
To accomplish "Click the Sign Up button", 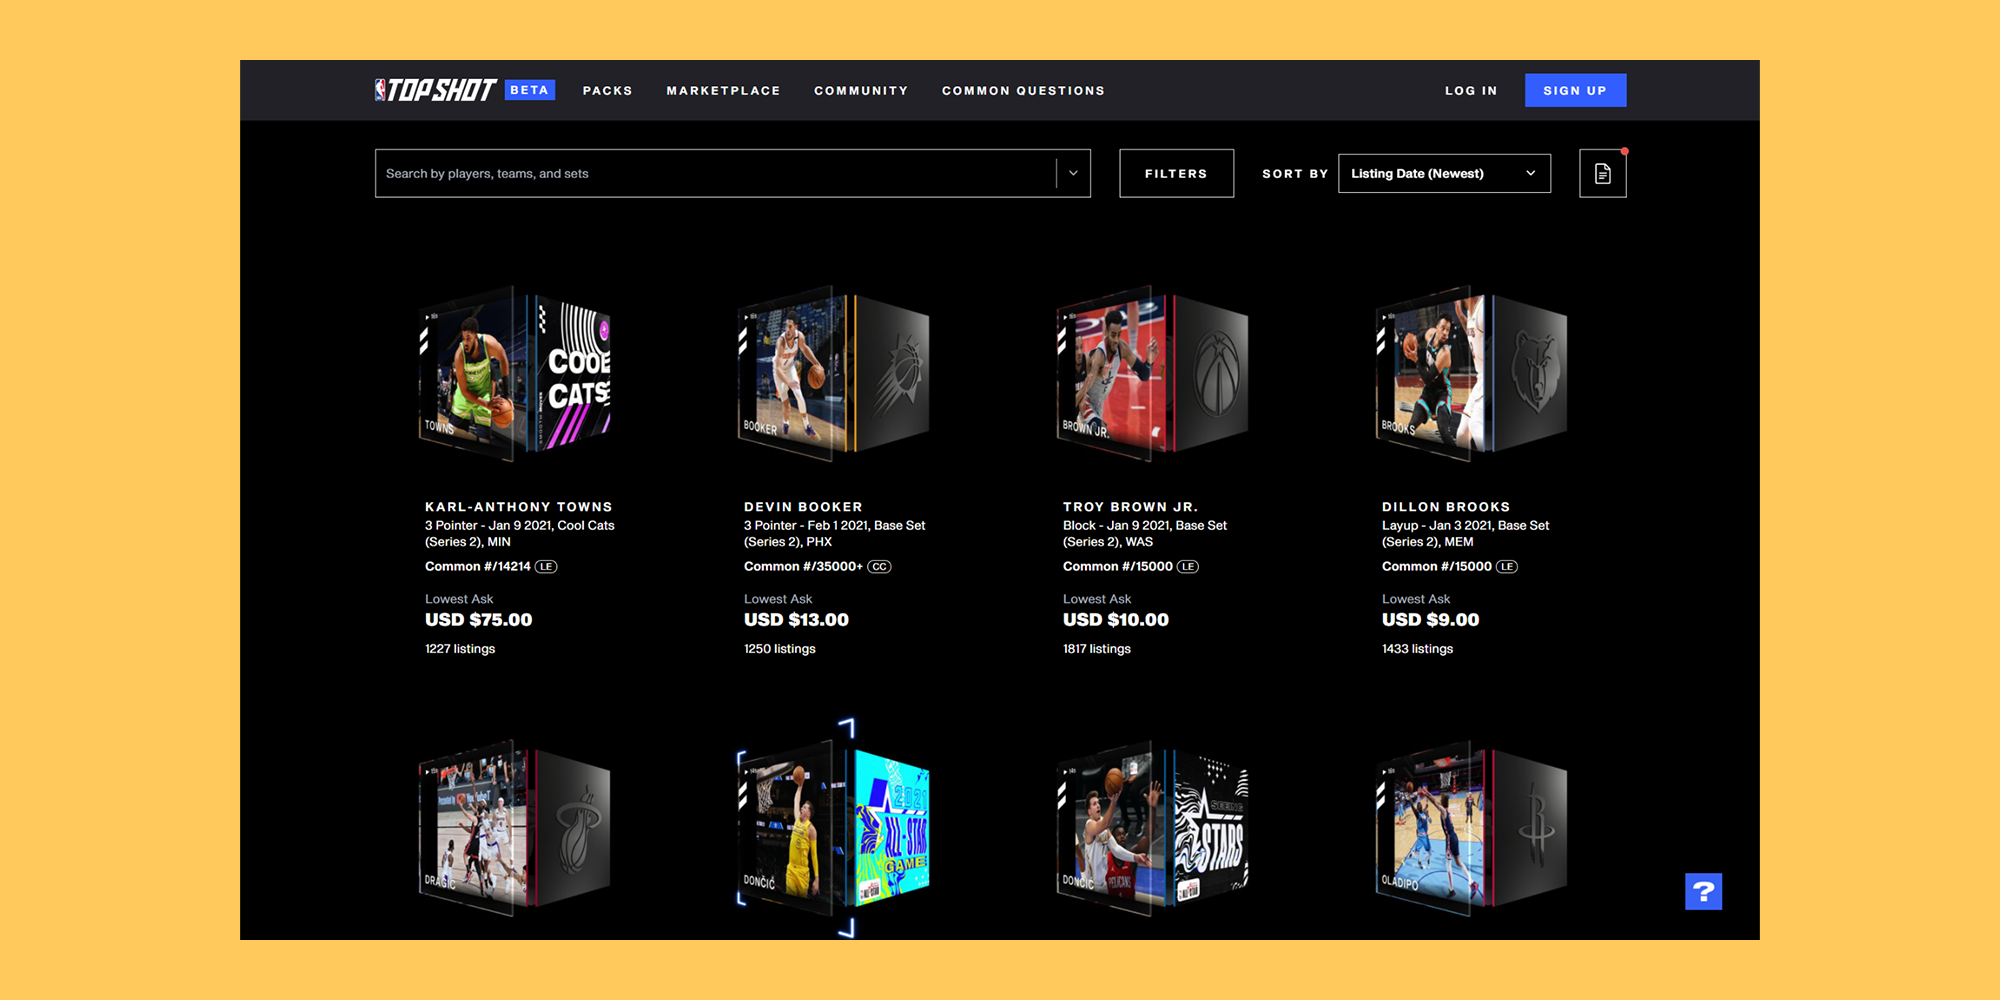I will click(1575, 90).
